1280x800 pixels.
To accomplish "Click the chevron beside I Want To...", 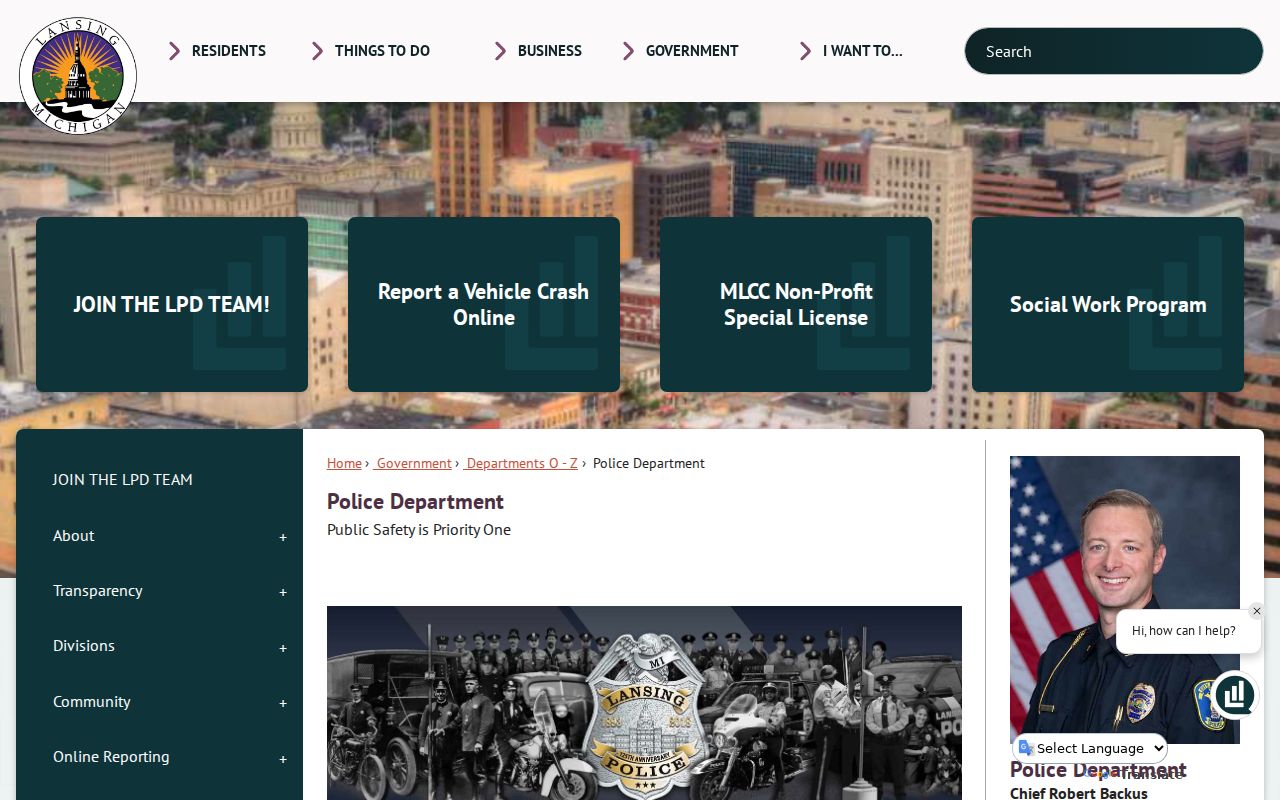I will click(805, 51).
